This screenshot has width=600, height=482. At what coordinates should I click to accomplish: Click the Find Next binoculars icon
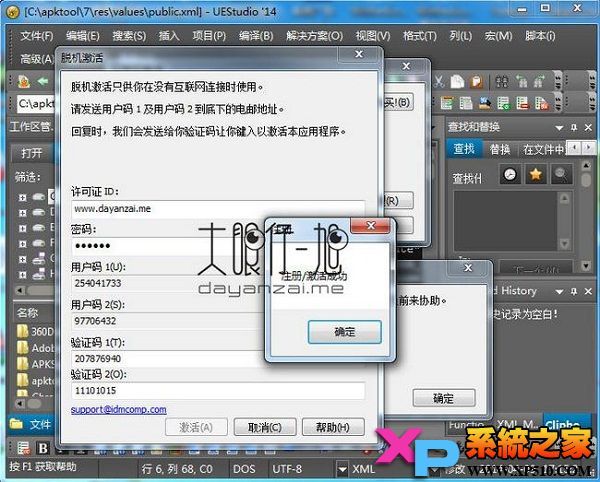pyautogui.click(x=539, y=81)
